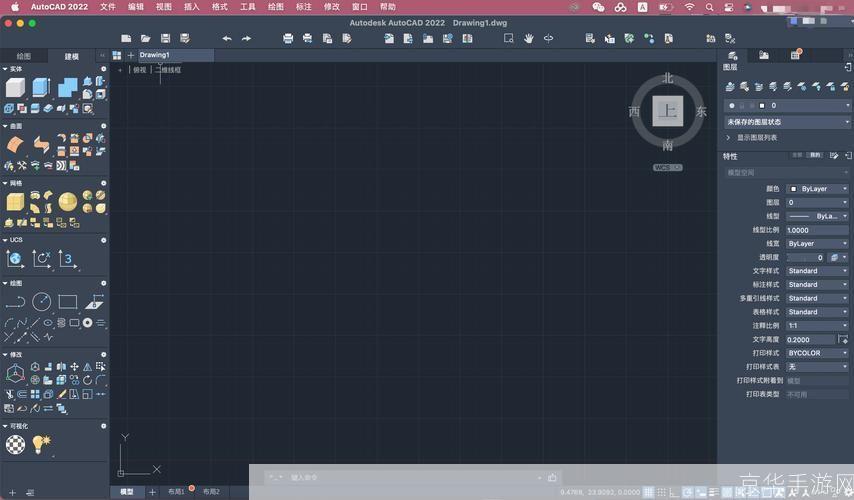Collapse the 实体 solids section
The height and width of the screenshot is (500, 854).
pyautogui.click(x=5, y=69)
